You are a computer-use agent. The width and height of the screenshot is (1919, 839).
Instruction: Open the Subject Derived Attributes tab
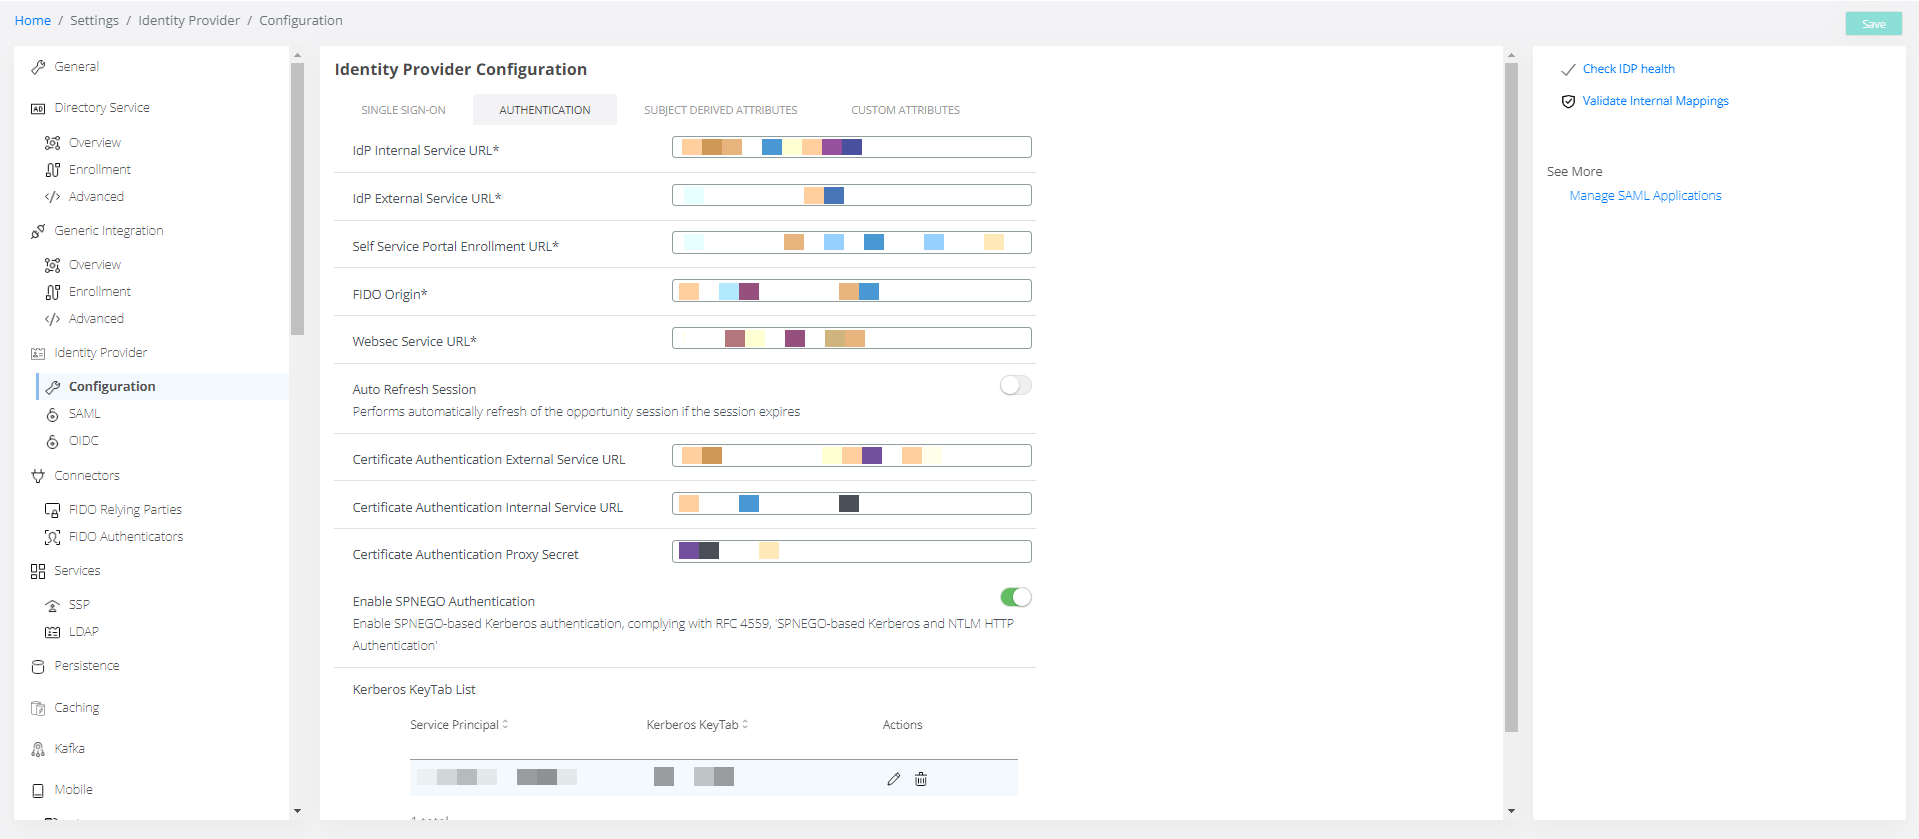pyautogui.click(x=720, y=110)
